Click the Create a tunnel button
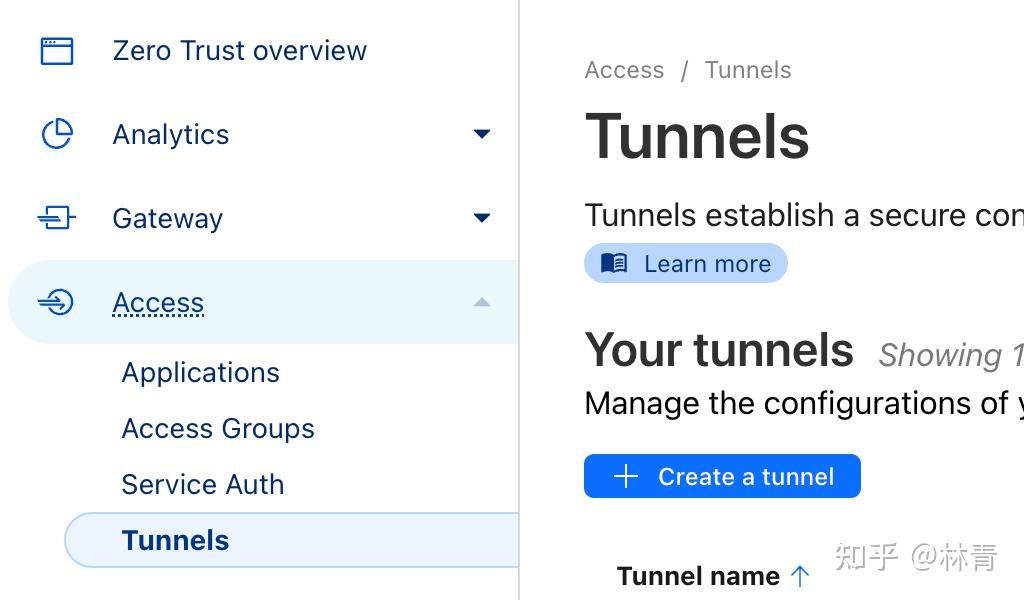The image size is (1024, 600). click(x=722, y=477)
